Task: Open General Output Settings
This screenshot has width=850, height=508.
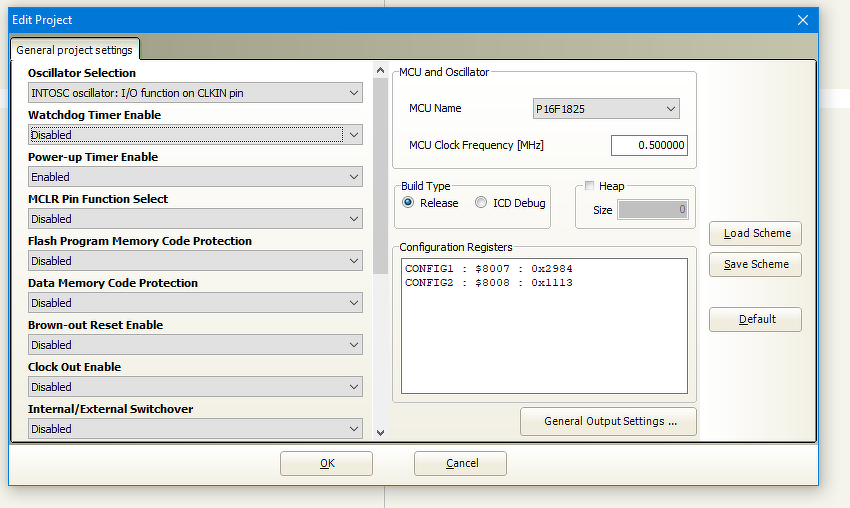Action: point(608,421)
